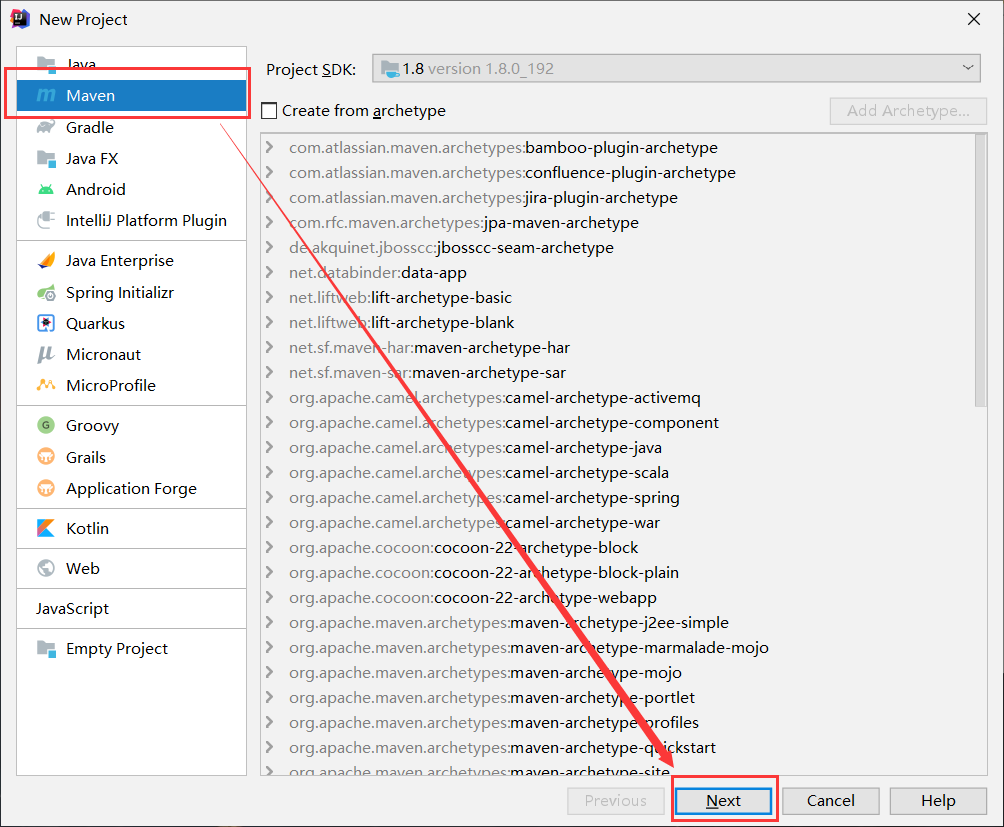
Task: Select Spring Initializr project type
Action: (x=131, y=293)
